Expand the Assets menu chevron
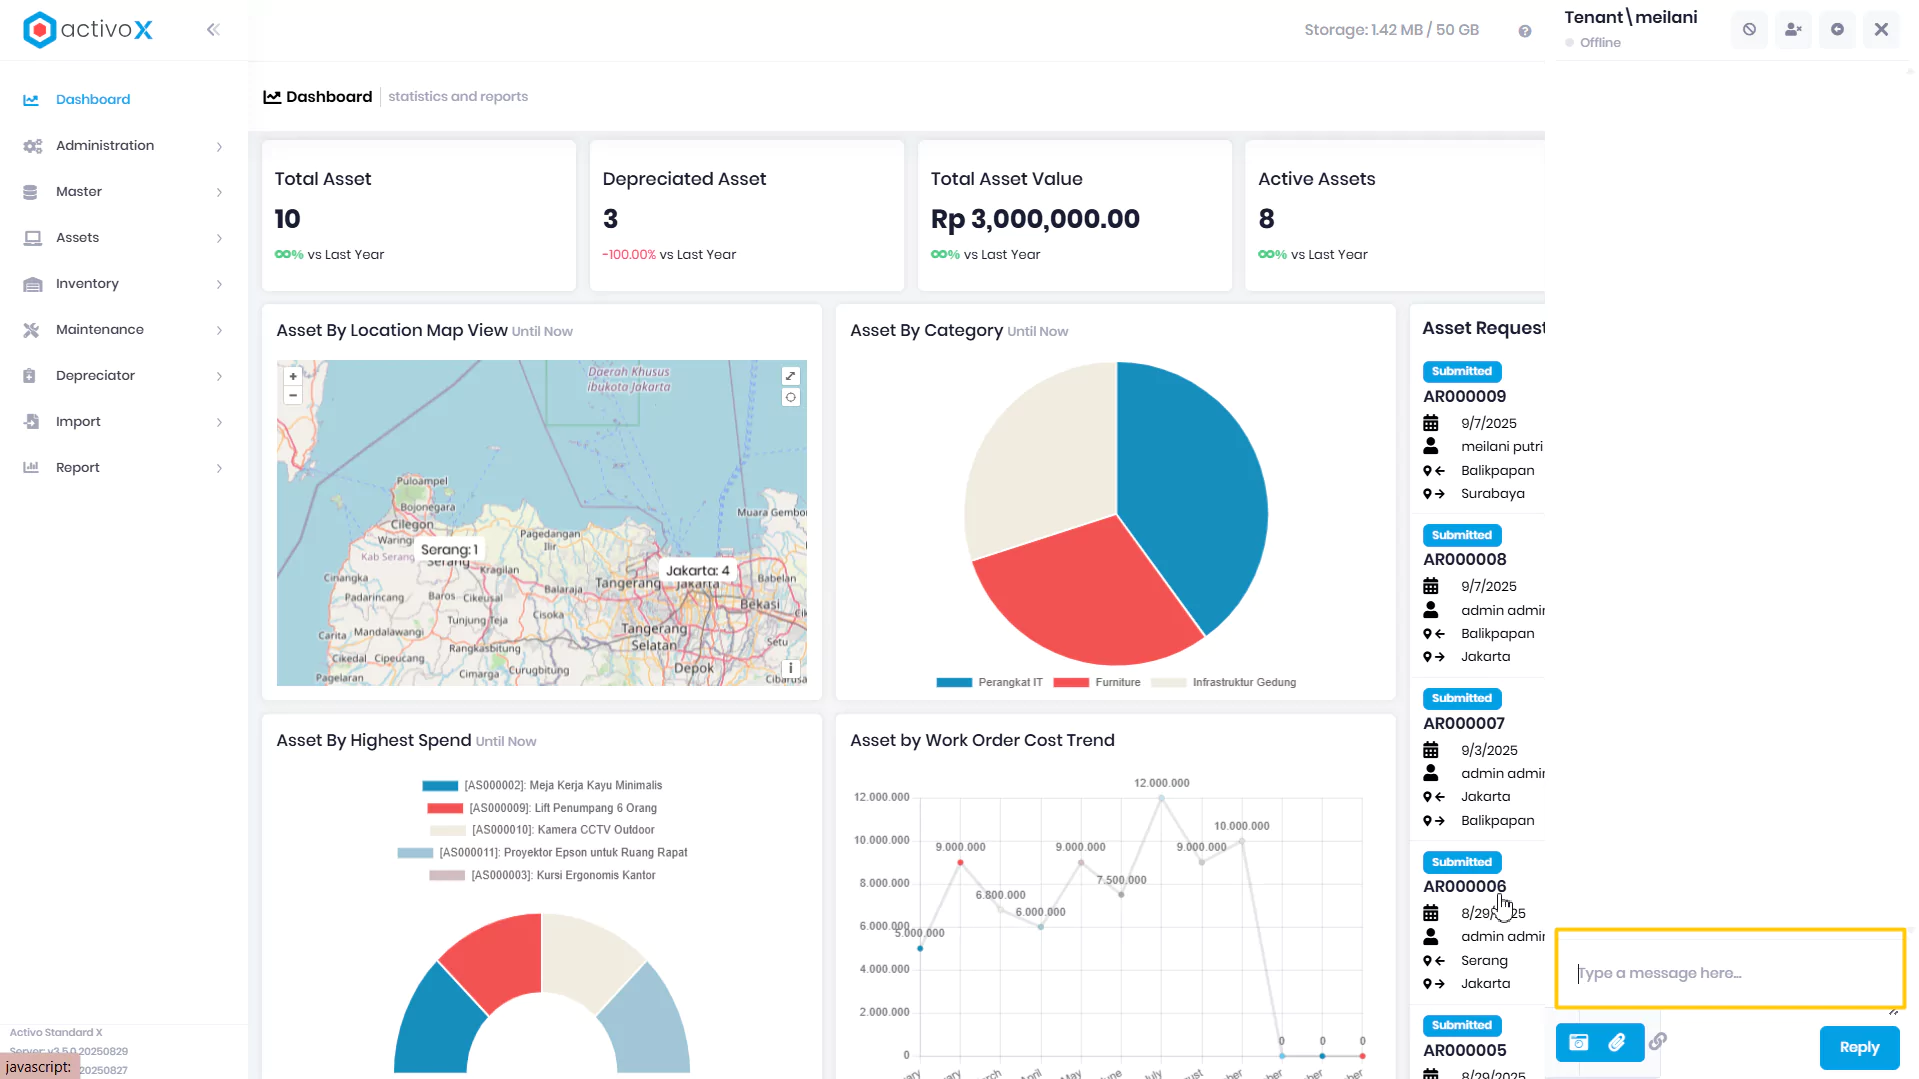Screen dimensions: 1919x1079 pos(219,239)
